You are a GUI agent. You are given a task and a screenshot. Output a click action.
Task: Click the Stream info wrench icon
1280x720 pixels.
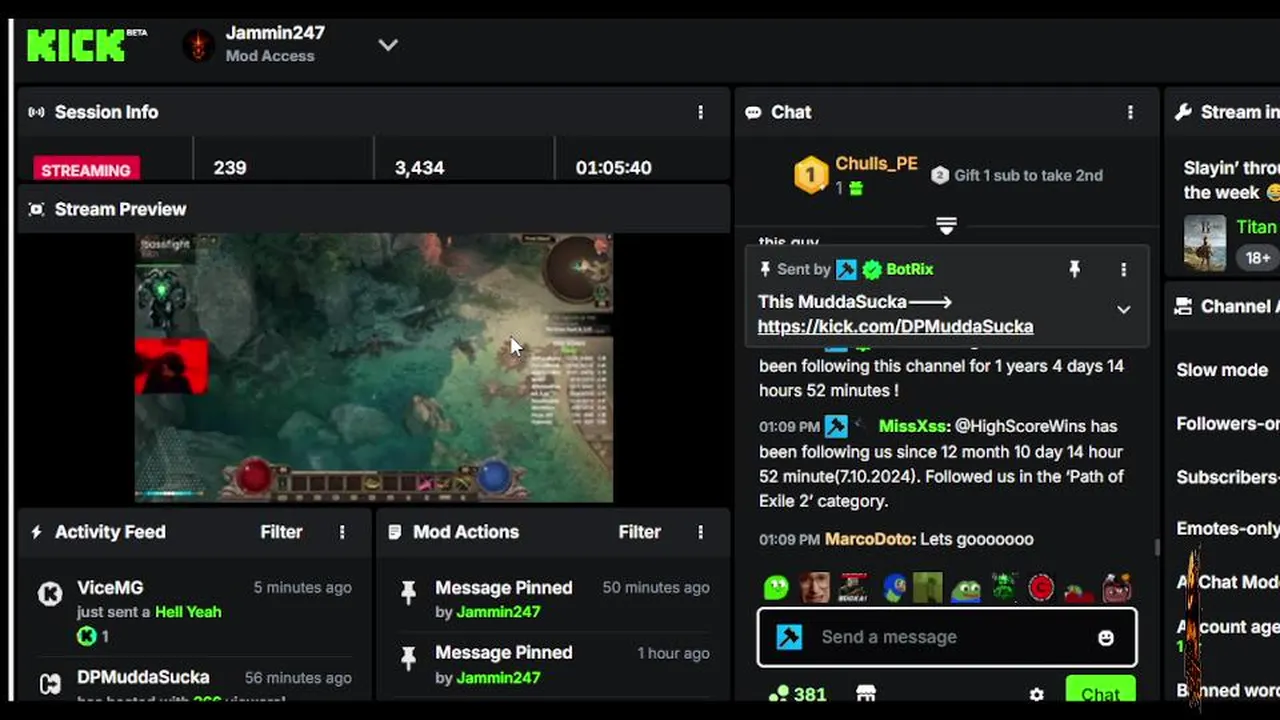[1183, 112]
